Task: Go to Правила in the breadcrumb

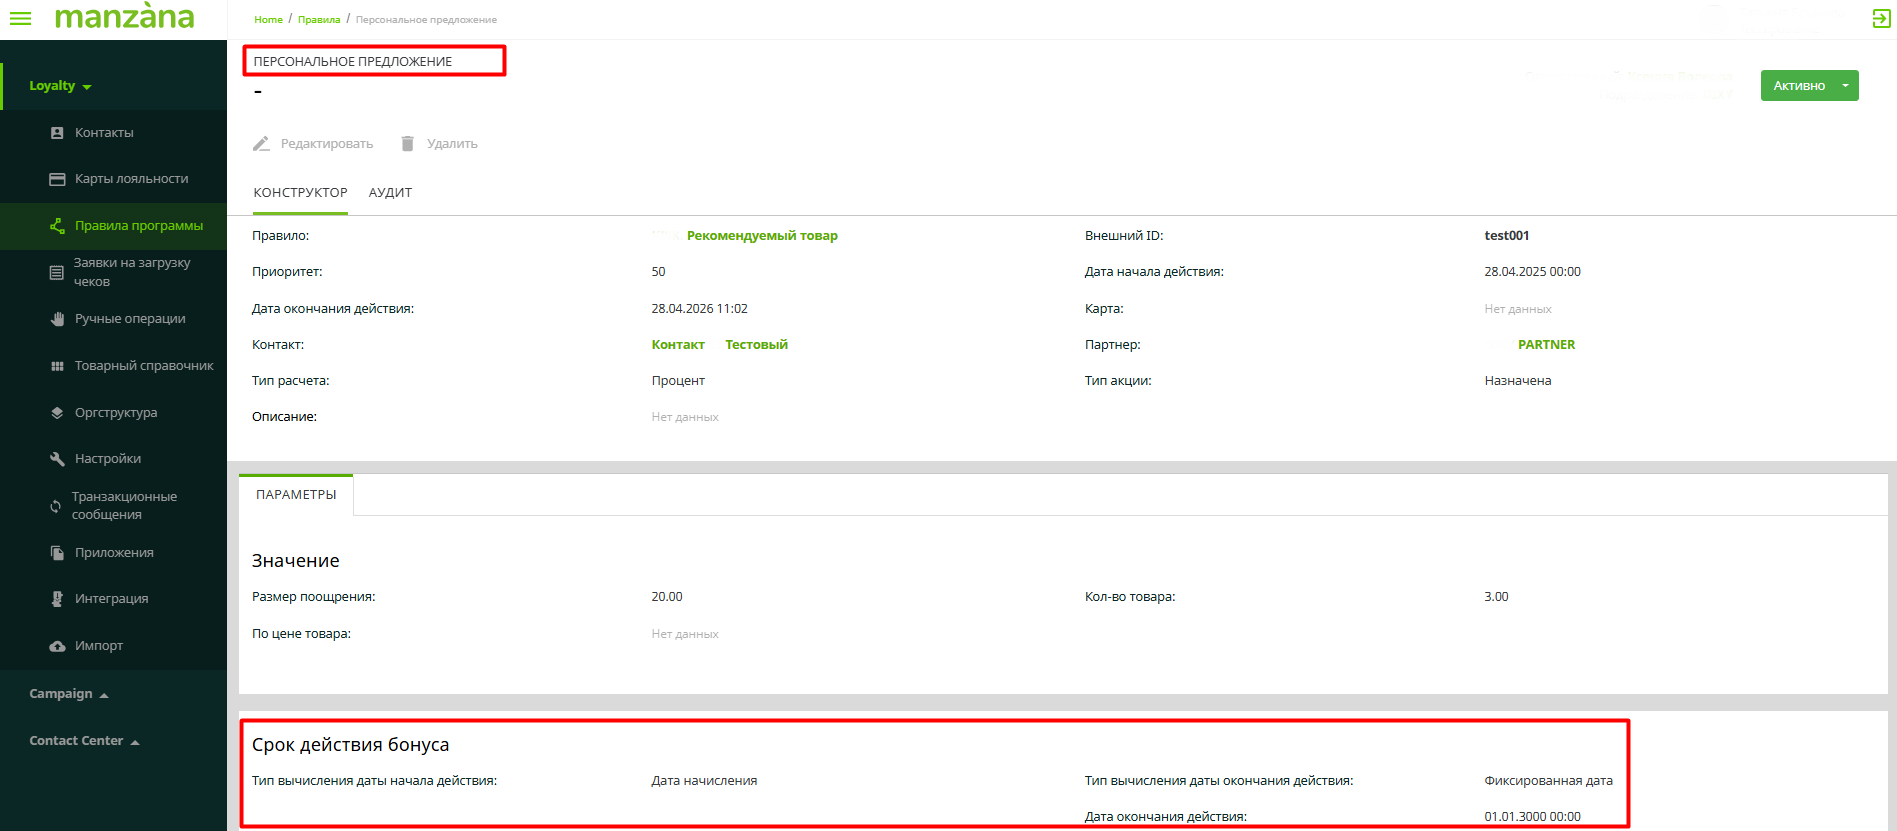Action: 319,20
